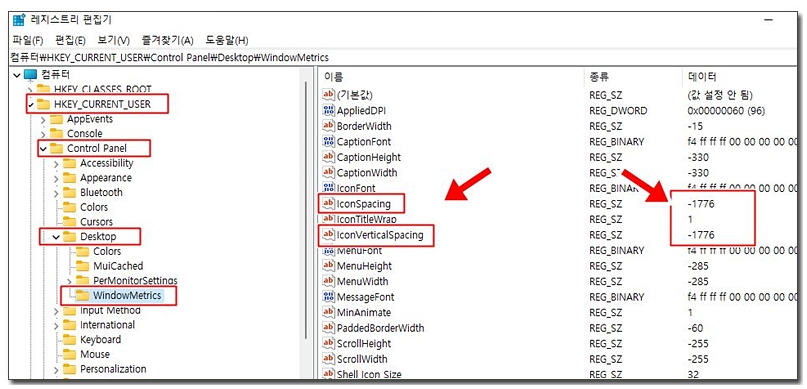Expand the Accessibility key
This screenshot has height=389, width=807.
[x=57, y=164]
